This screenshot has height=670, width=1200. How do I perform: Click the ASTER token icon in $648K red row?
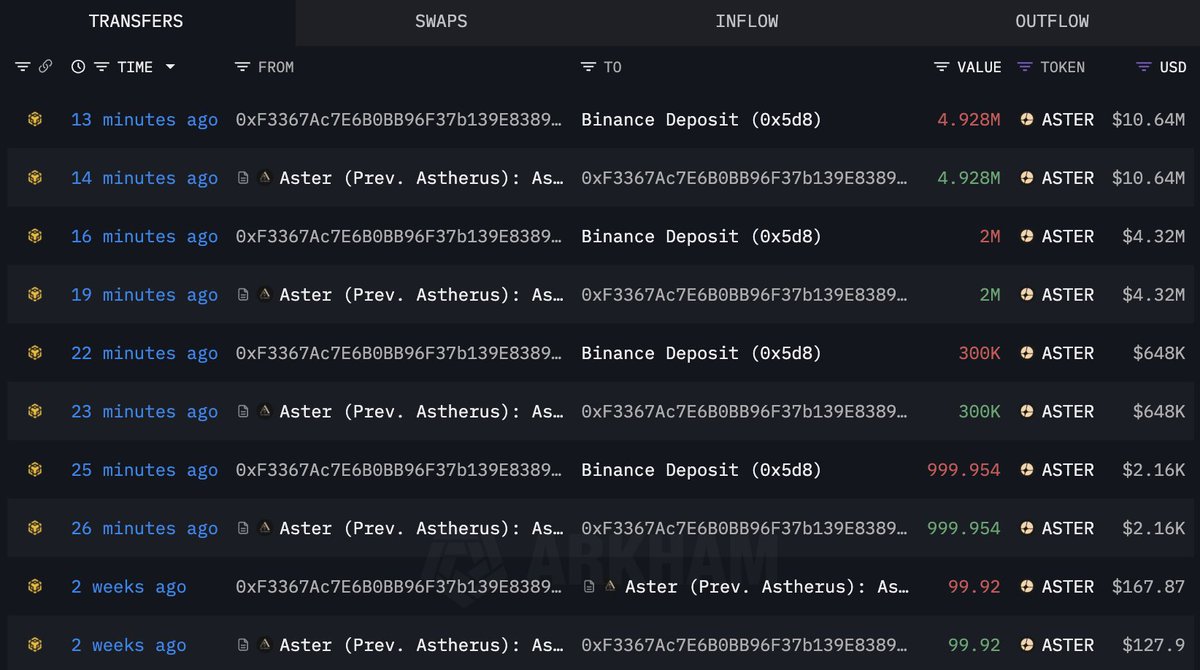point(1026,353)
